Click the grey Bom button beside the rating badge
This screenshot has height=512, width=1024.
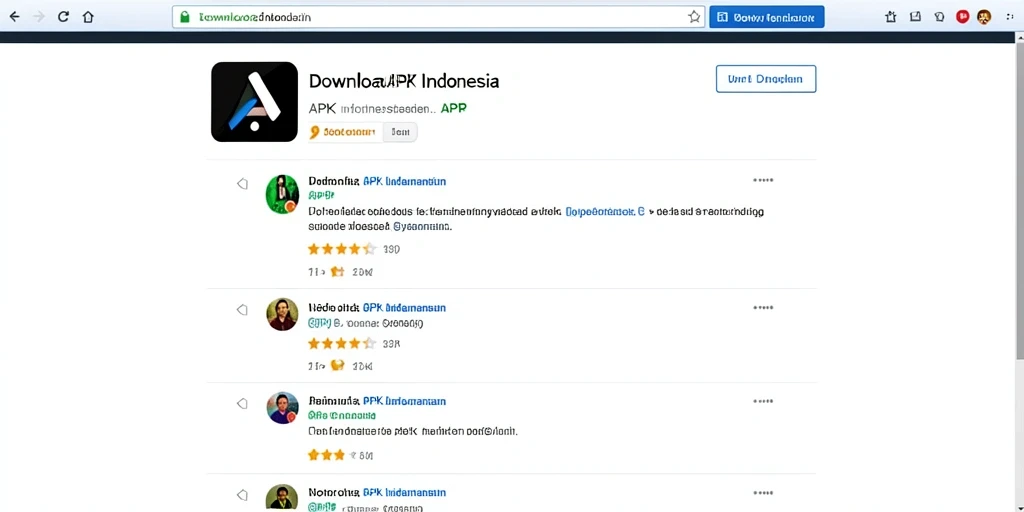(400, 132)
